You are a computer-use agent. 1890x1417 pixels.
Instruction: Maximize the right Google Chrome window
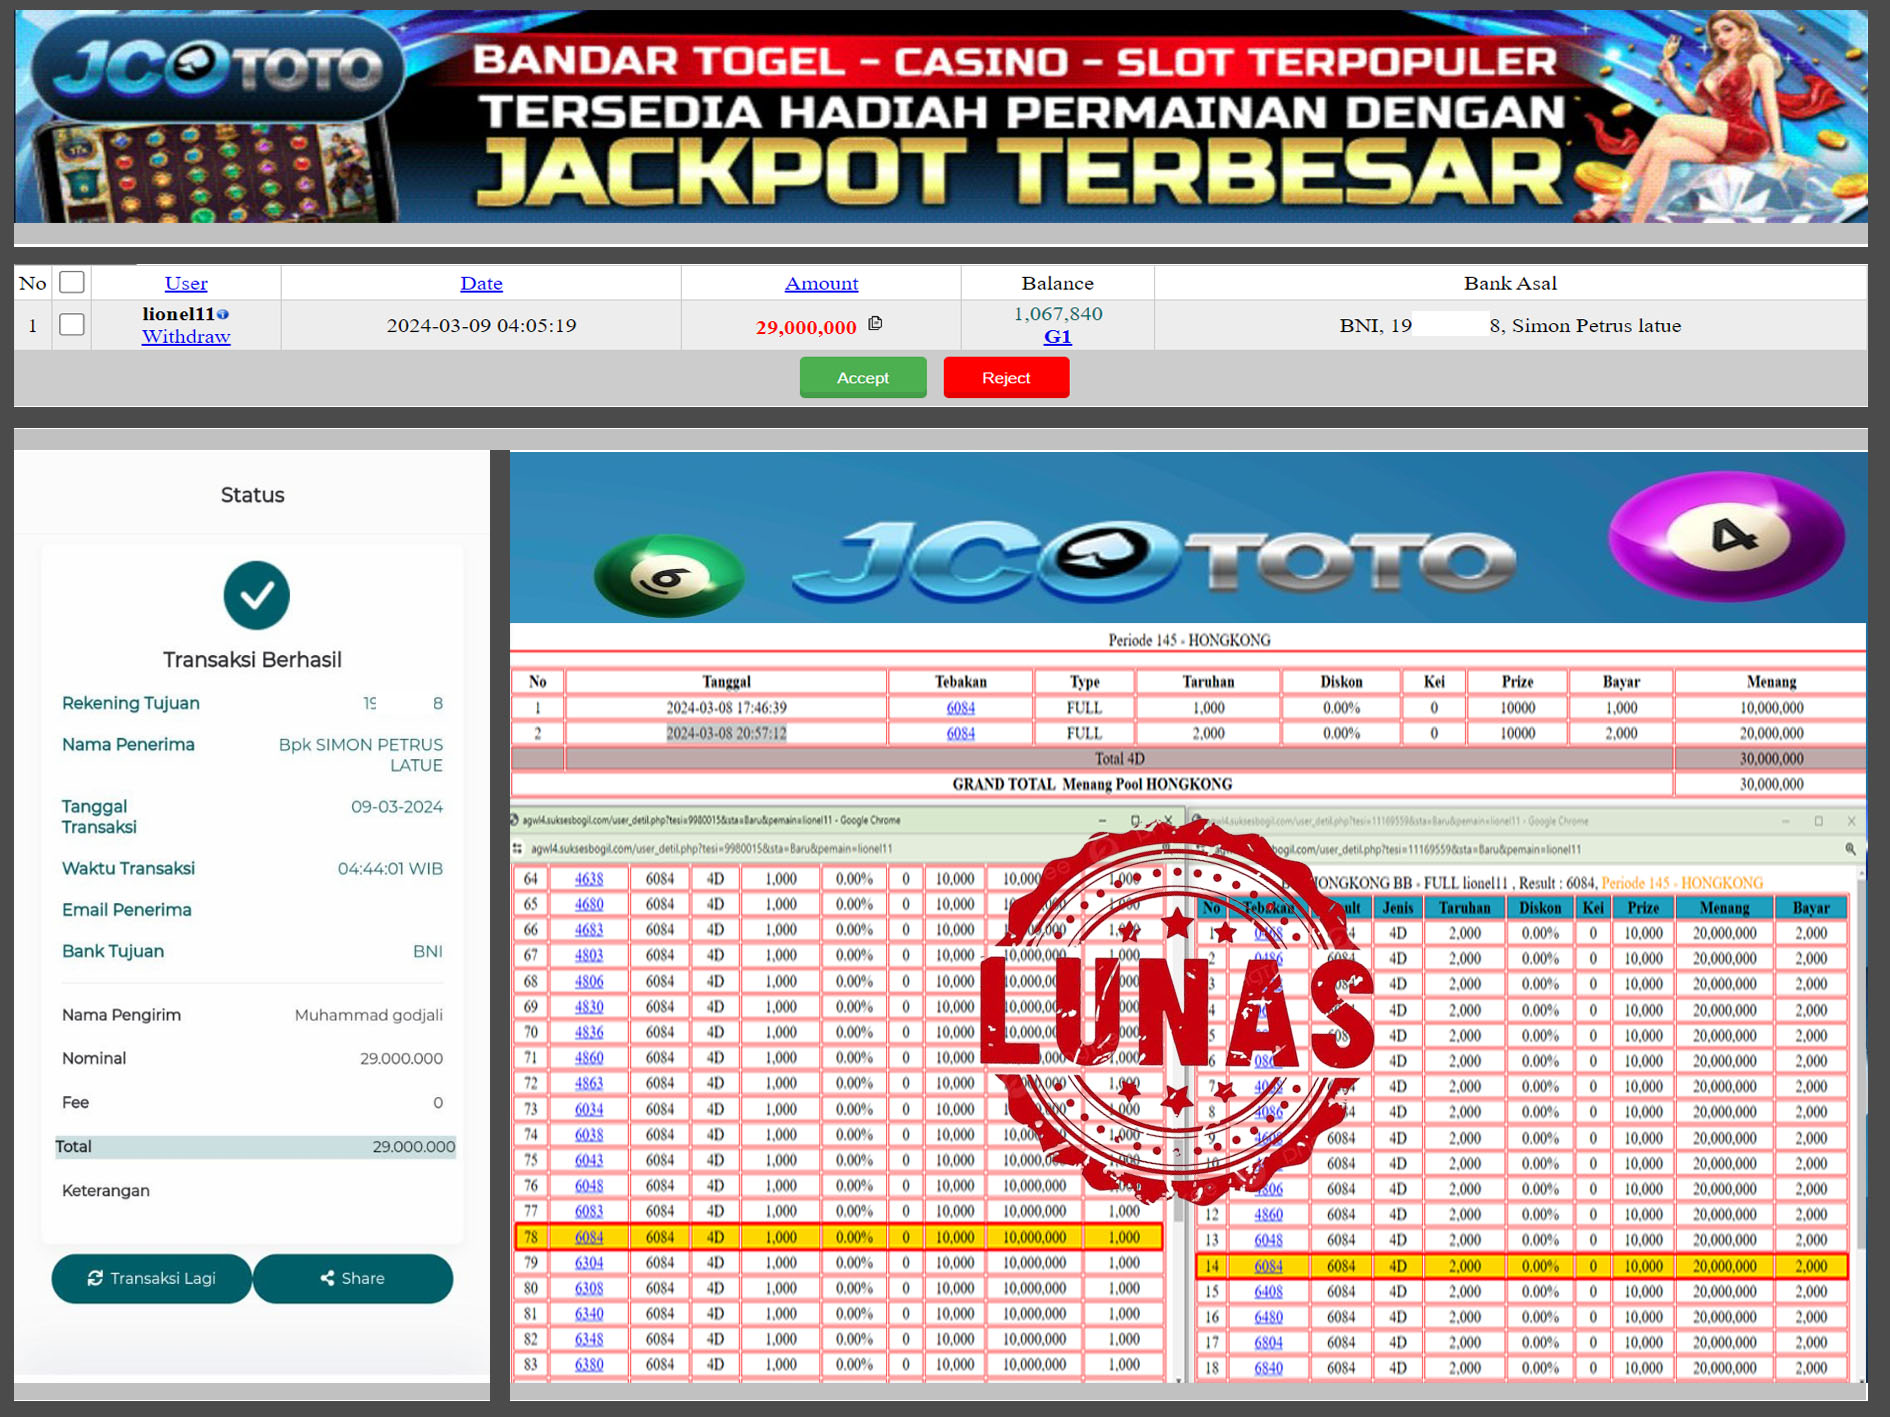1819,821
